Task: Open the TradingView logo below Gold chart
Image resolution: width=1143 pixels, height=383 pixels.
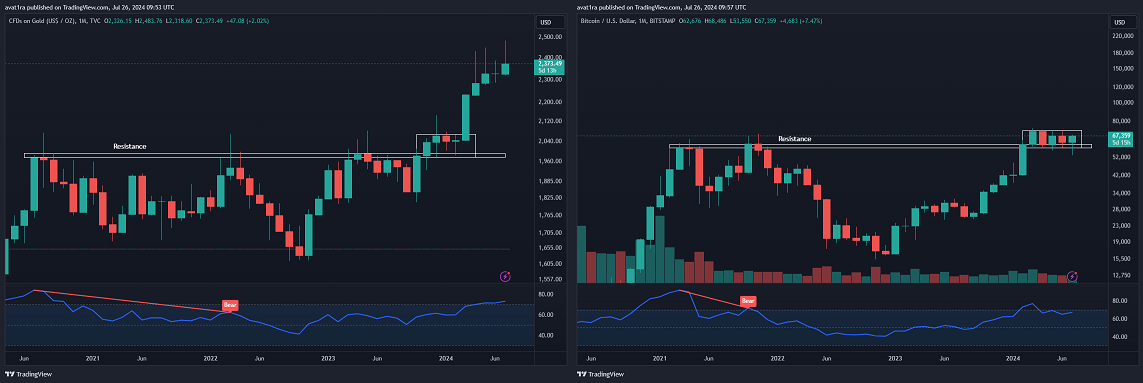Action: coord(28,374)
